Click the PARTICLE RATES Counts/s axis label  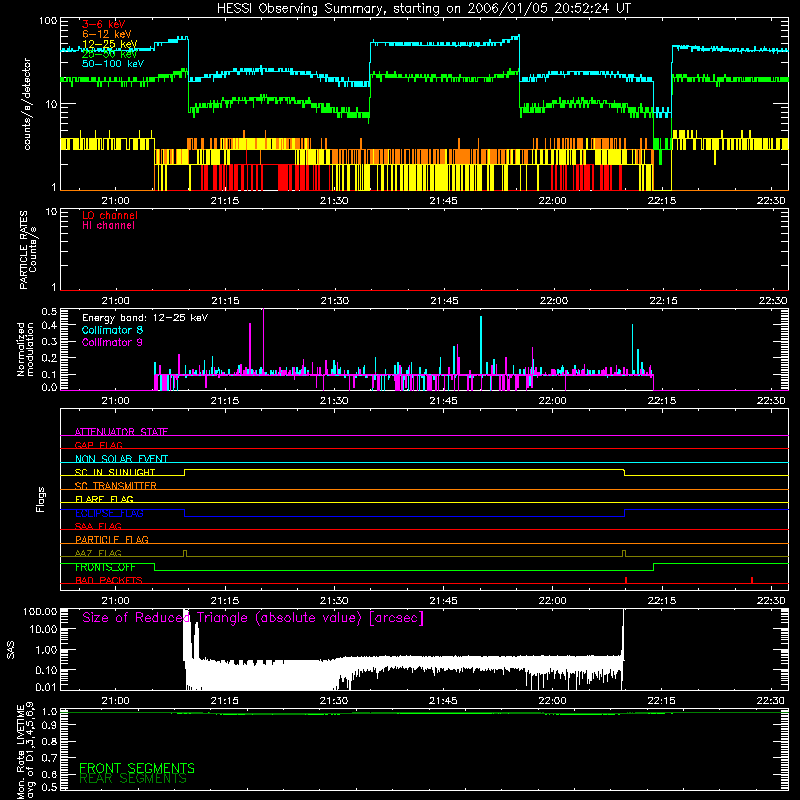(x=28, y=250)
